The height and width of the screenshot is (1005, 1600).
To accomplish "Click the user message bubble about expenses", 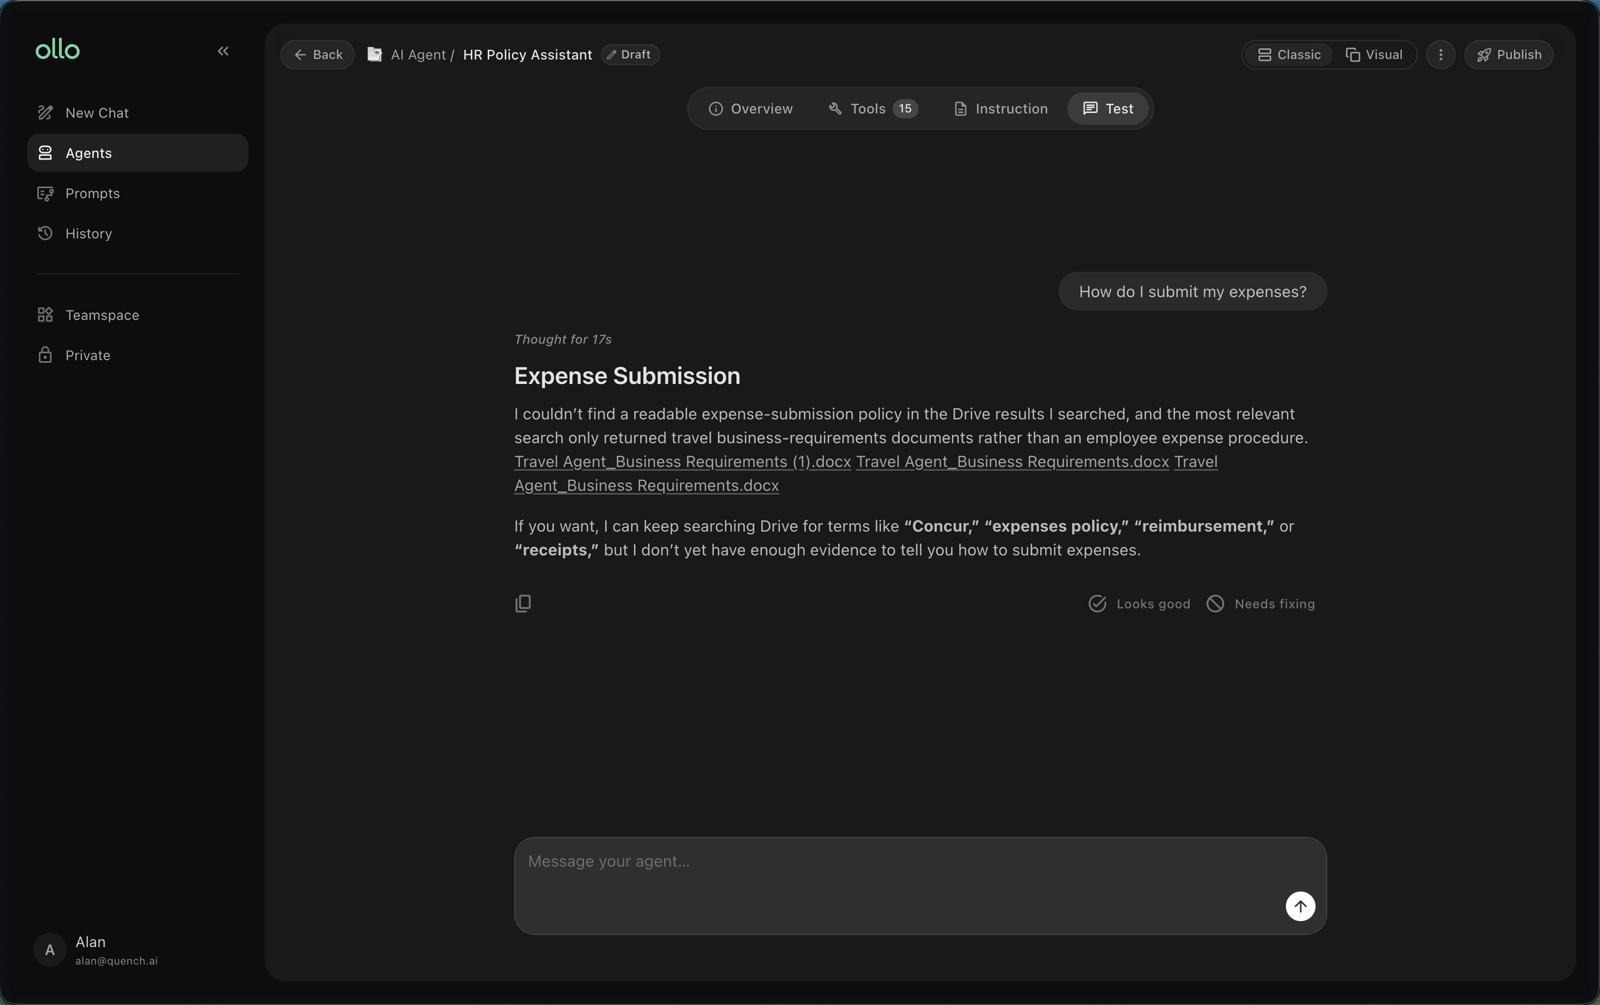I will click(x=1192, y=292).
